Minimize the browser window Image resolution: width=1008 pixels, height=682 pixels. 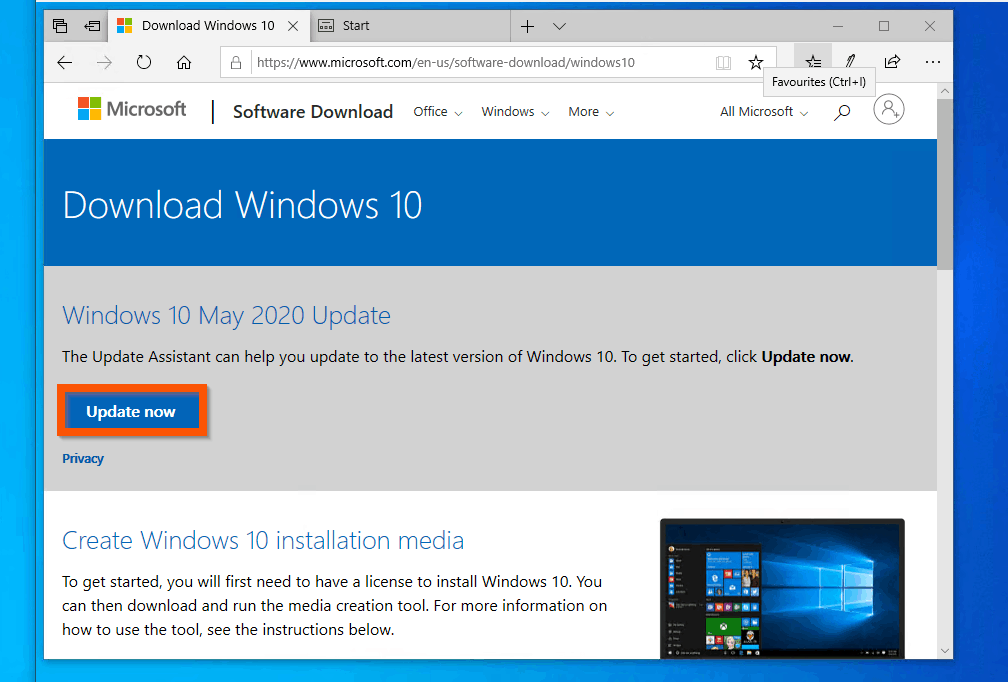[838, 26]
